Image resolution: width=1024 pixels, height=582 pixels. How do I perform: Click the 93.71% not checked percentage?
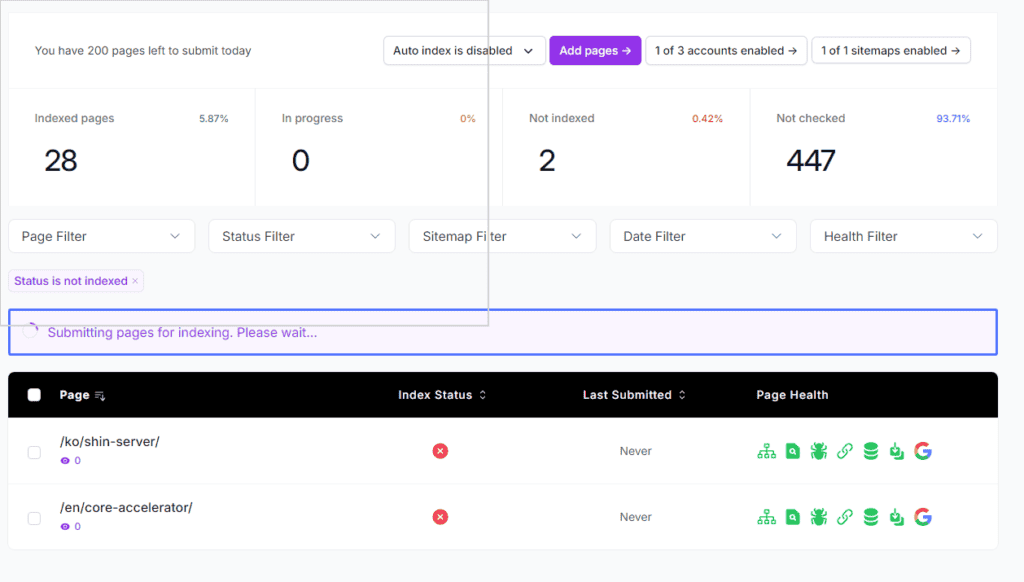[x=953, y=119]
